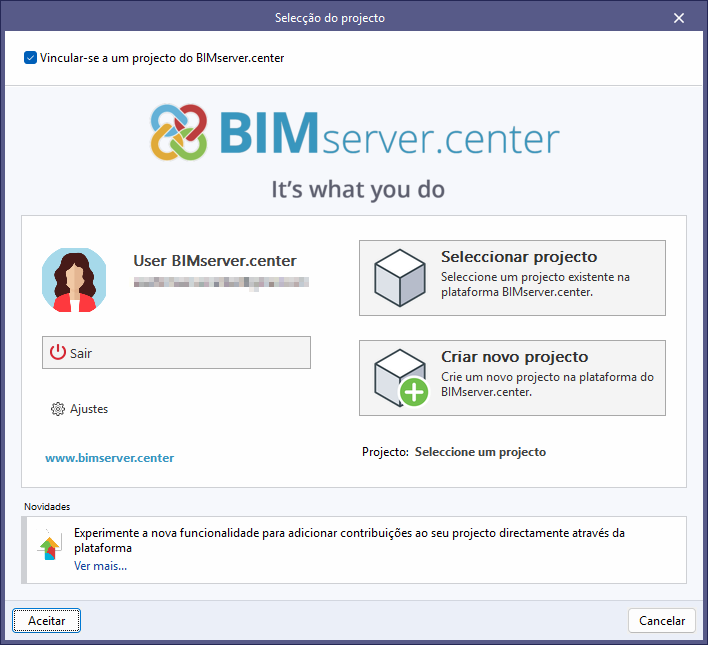Viewport: 708px width, 645px height.
Task: Click the gear icon beside Ajustes
Action: click(58, 409)
